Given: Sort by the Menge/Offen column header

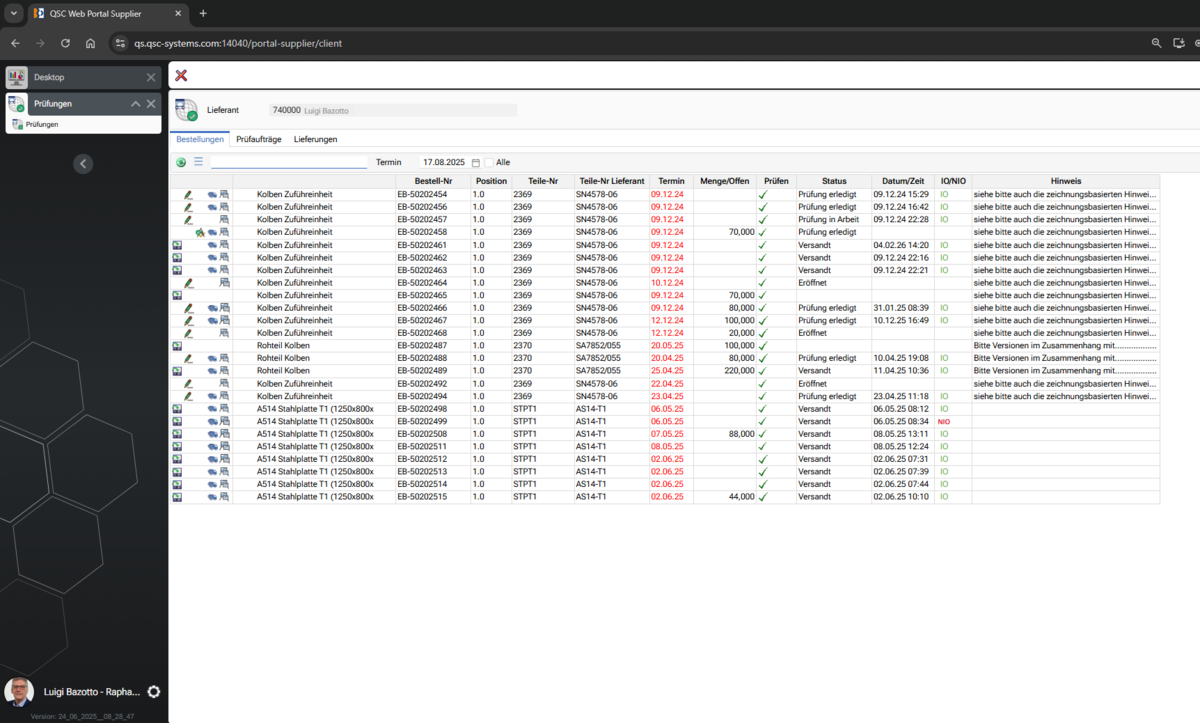Looking at the screenshot, I should click(x=725, y=181).
